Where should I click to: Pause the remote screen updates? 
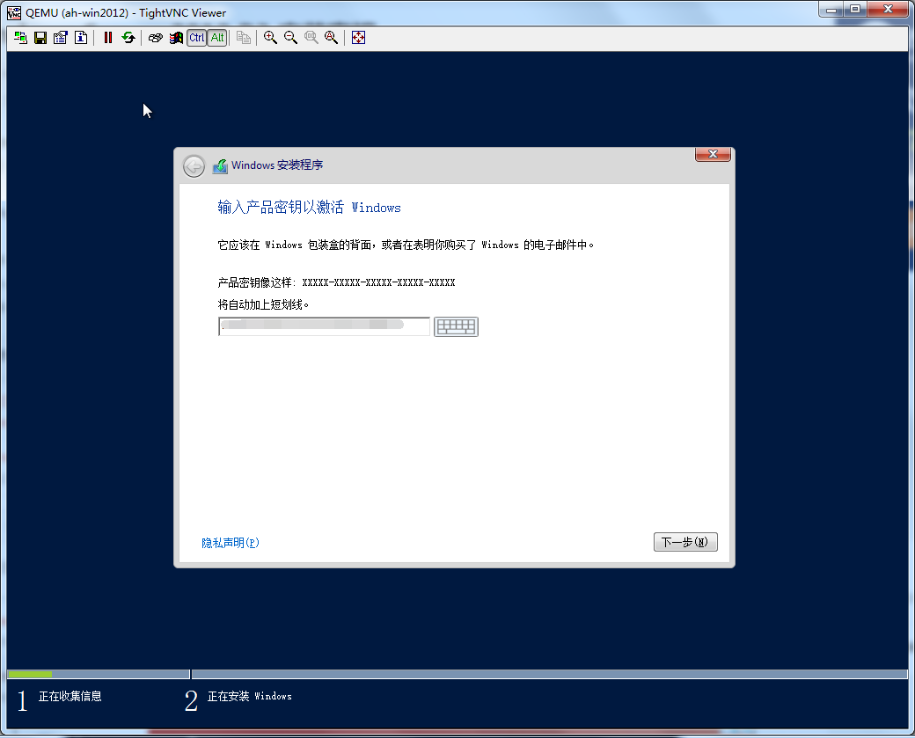[108, 38]
